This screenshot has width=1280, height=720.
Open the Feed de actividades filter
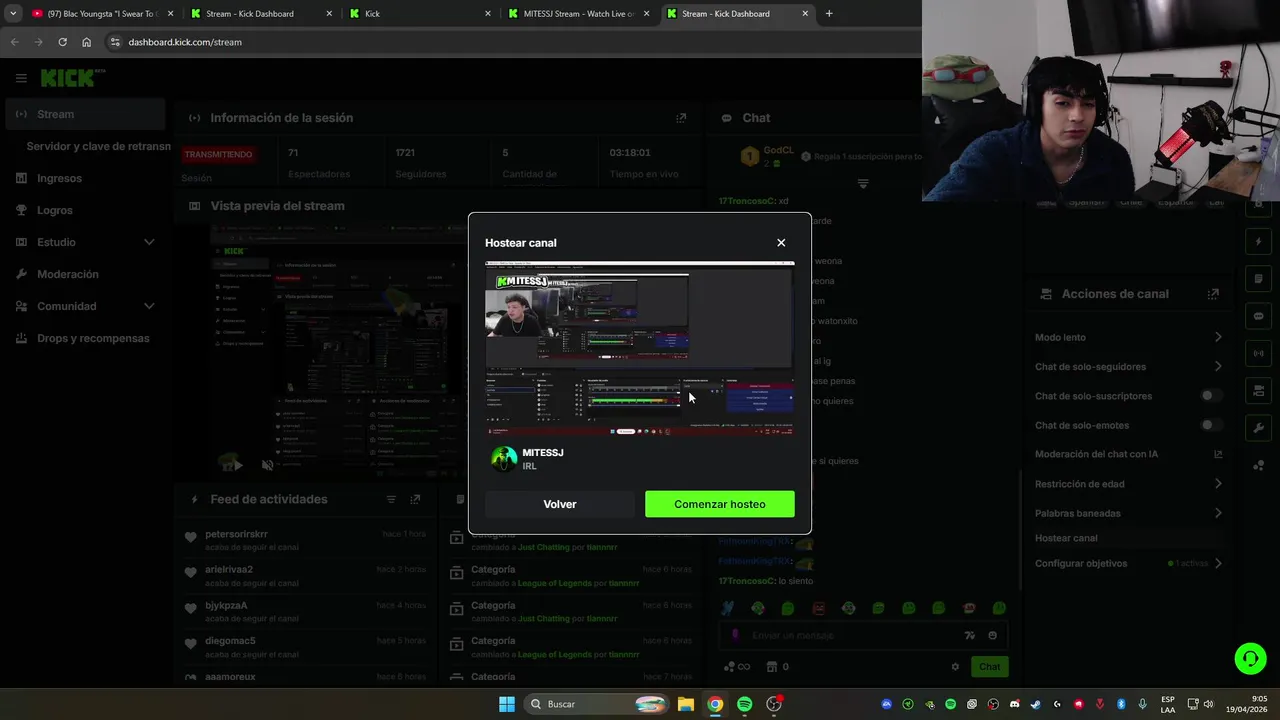[391, 499]
